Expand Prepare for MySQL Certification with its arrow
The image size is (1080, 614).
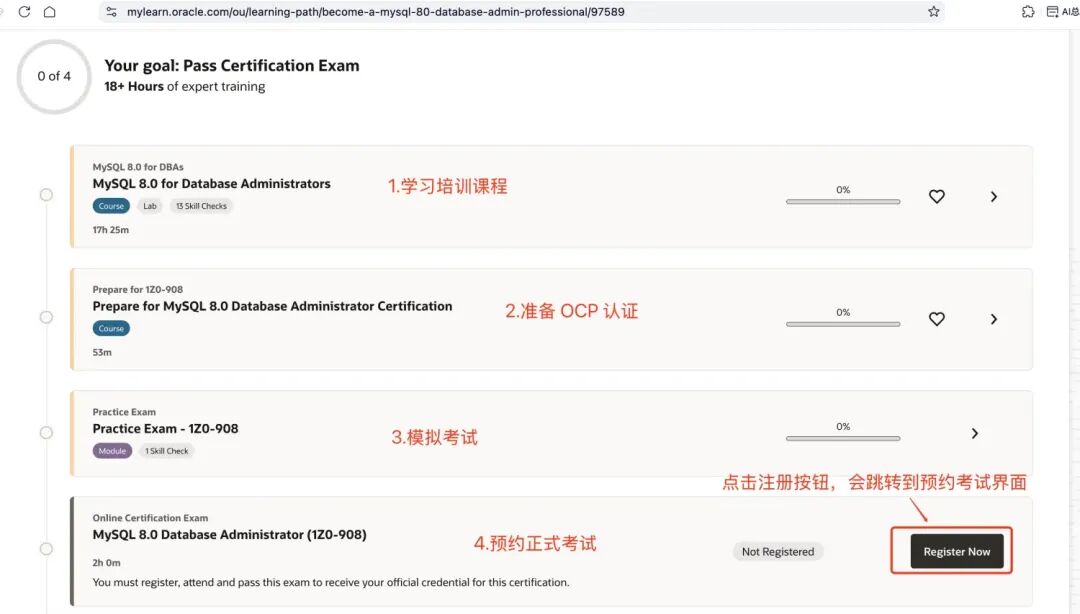[x=993, y=319]
